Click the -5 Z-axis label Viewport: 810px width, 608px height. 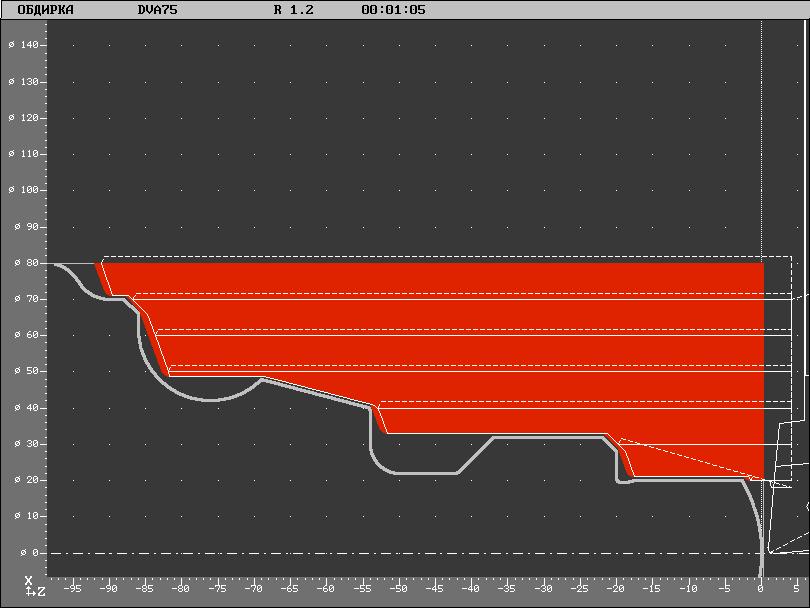tap(725, 588)
